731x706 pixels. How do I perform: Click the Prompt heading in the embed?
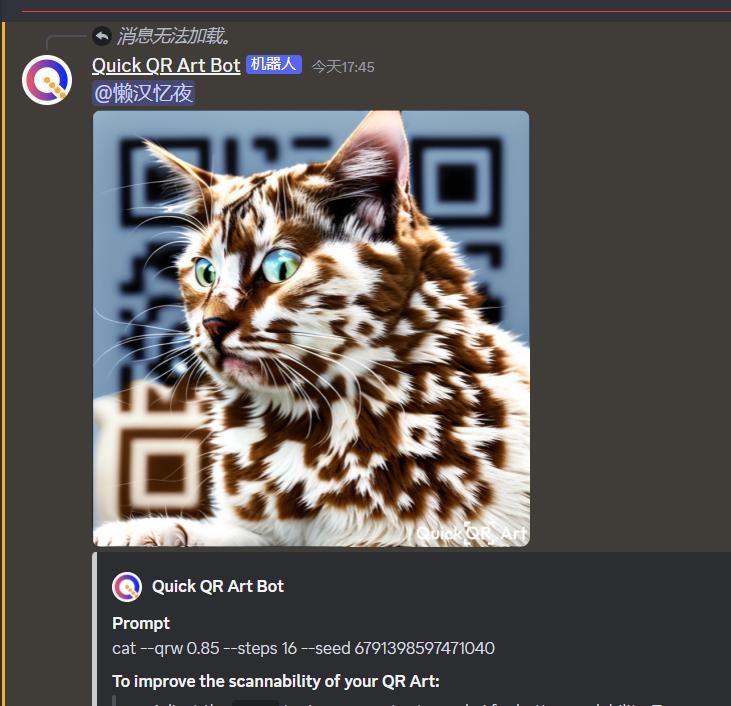141,623
